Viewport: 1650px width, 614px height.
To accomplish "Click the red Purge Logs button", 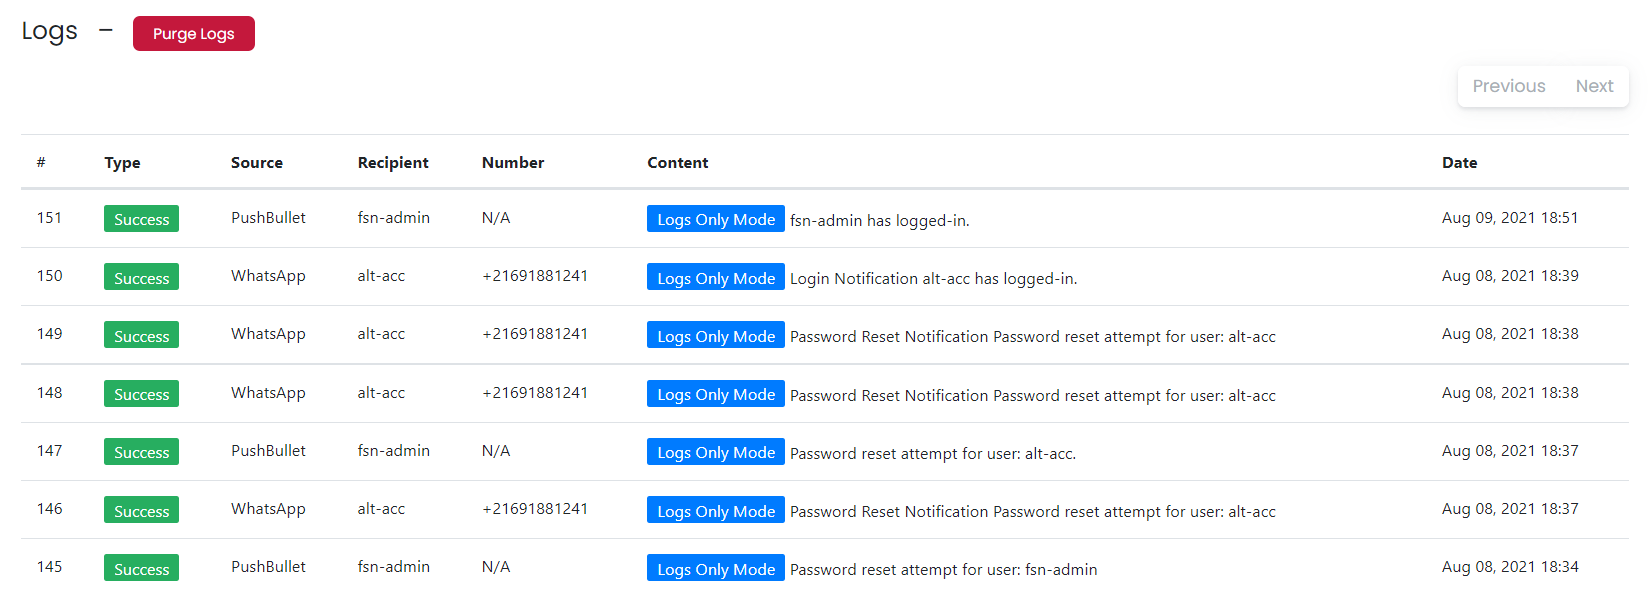I will (194, 33).
